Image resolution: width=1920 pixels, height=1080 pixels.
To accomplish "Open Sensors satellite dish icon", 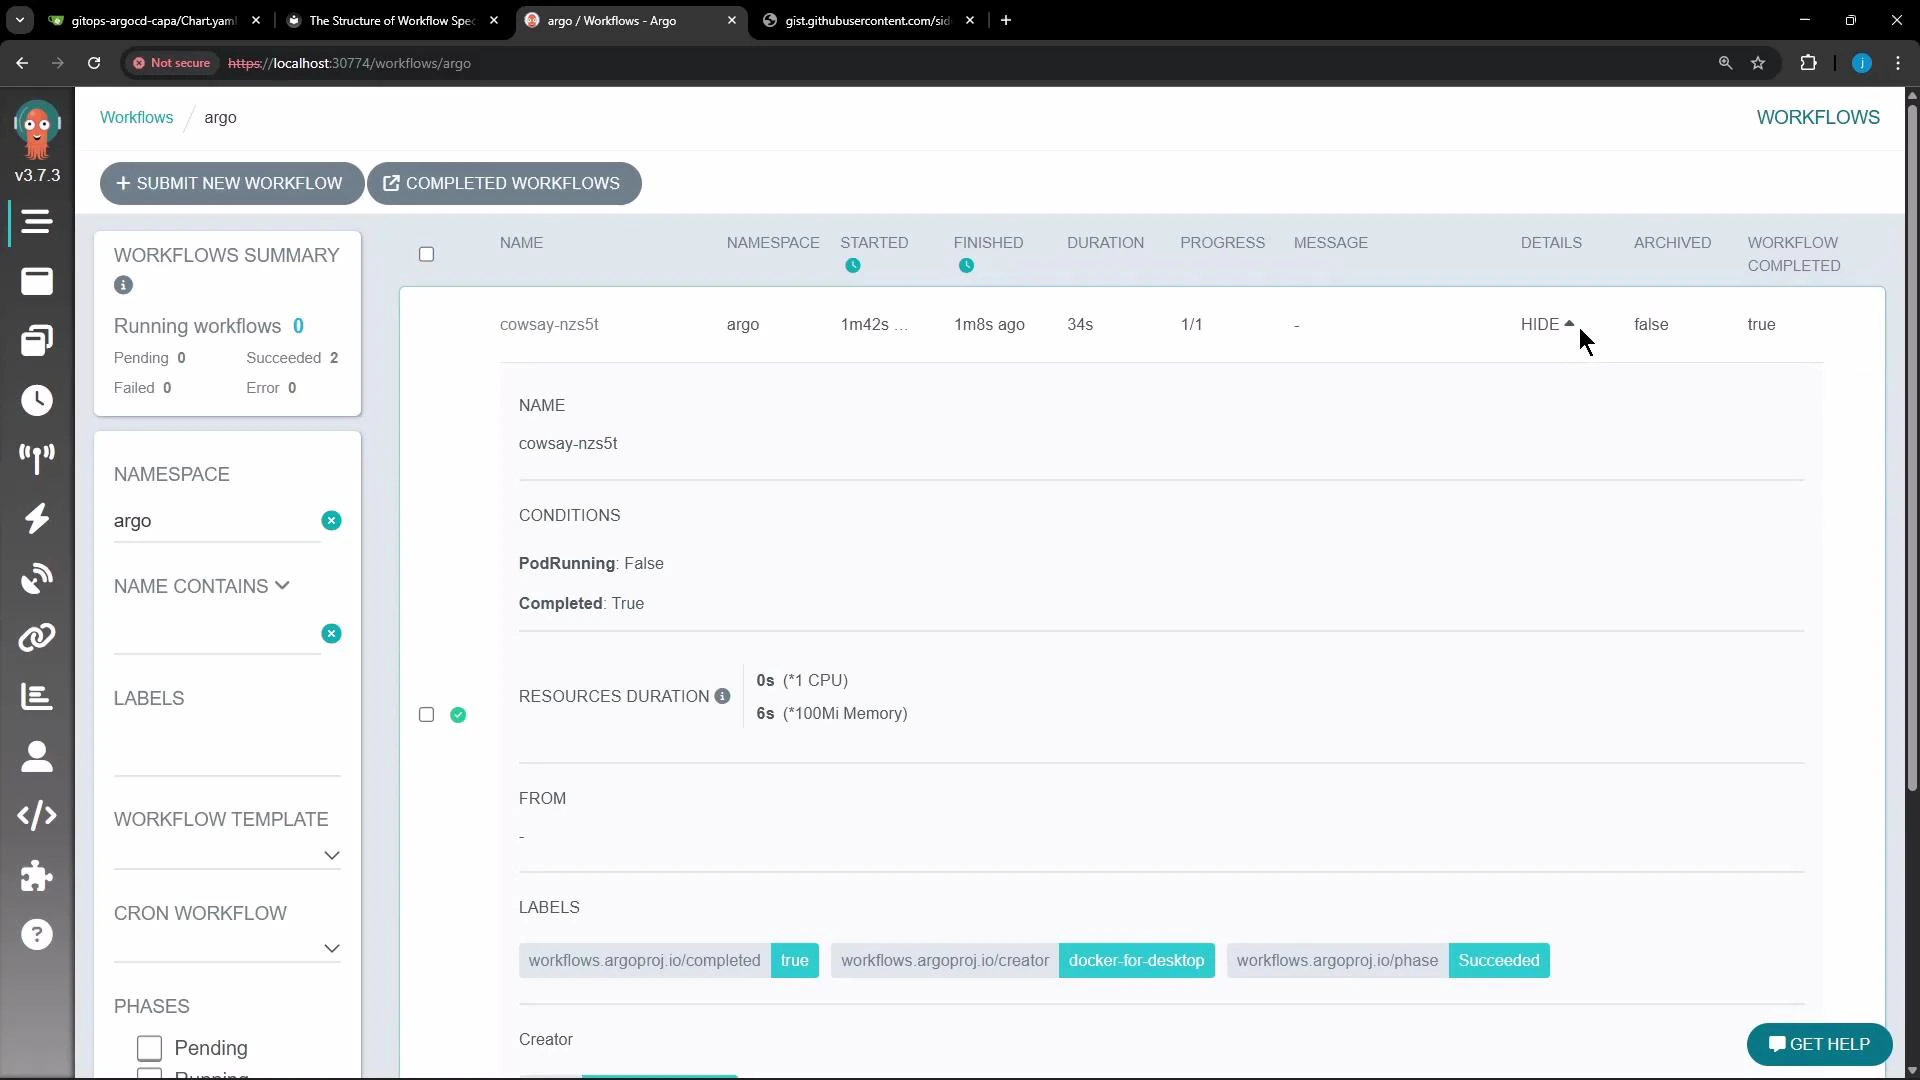I will point(37,578).
